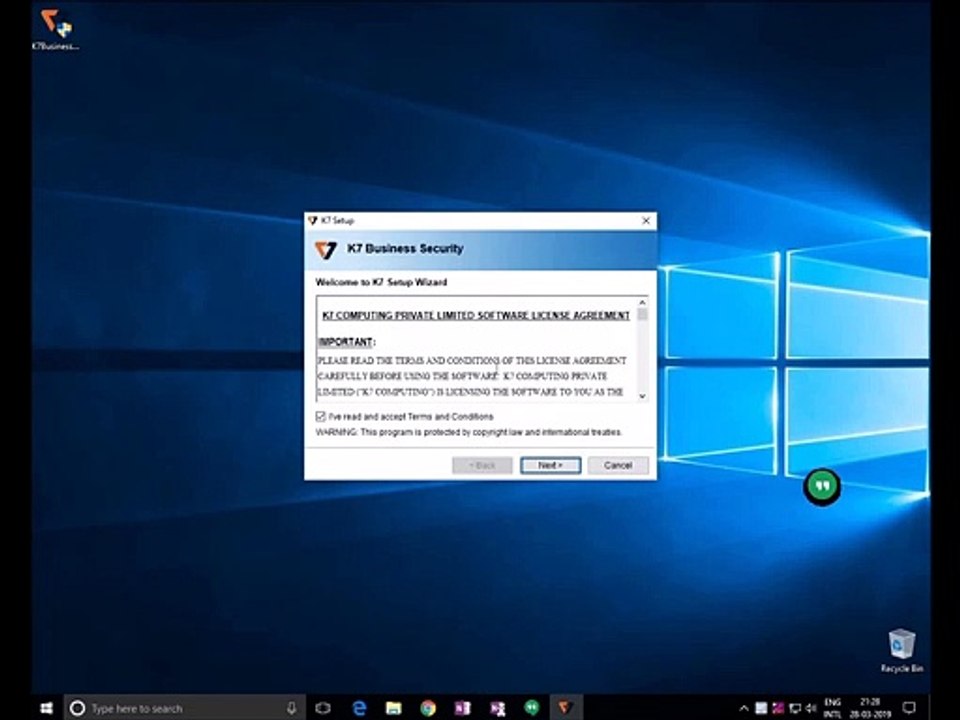The width and height of the screenshot is (960, 720).
Task: Launch Google Chrome from taskbar
Action: click(x=428, y=708)
